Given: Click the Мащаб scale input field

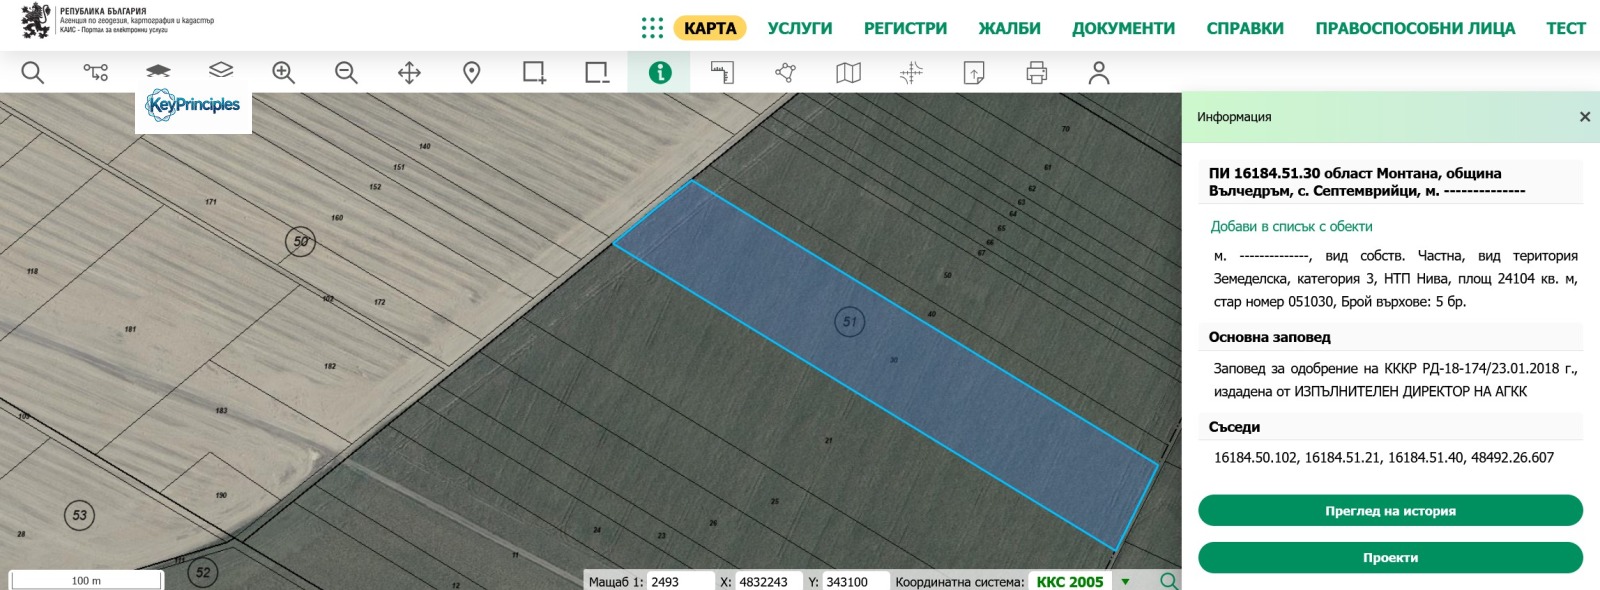Looking at the screenshot, I should coord(680,582).
